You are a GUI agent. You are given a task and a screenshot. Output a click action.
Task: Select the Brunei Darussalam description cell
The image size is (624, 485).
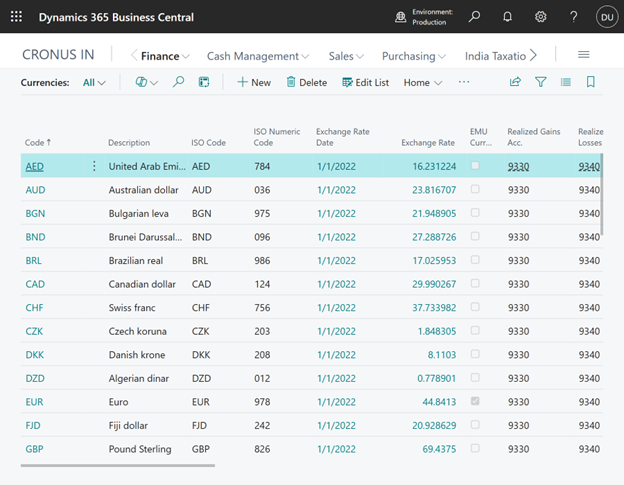(x=145, y=237)
